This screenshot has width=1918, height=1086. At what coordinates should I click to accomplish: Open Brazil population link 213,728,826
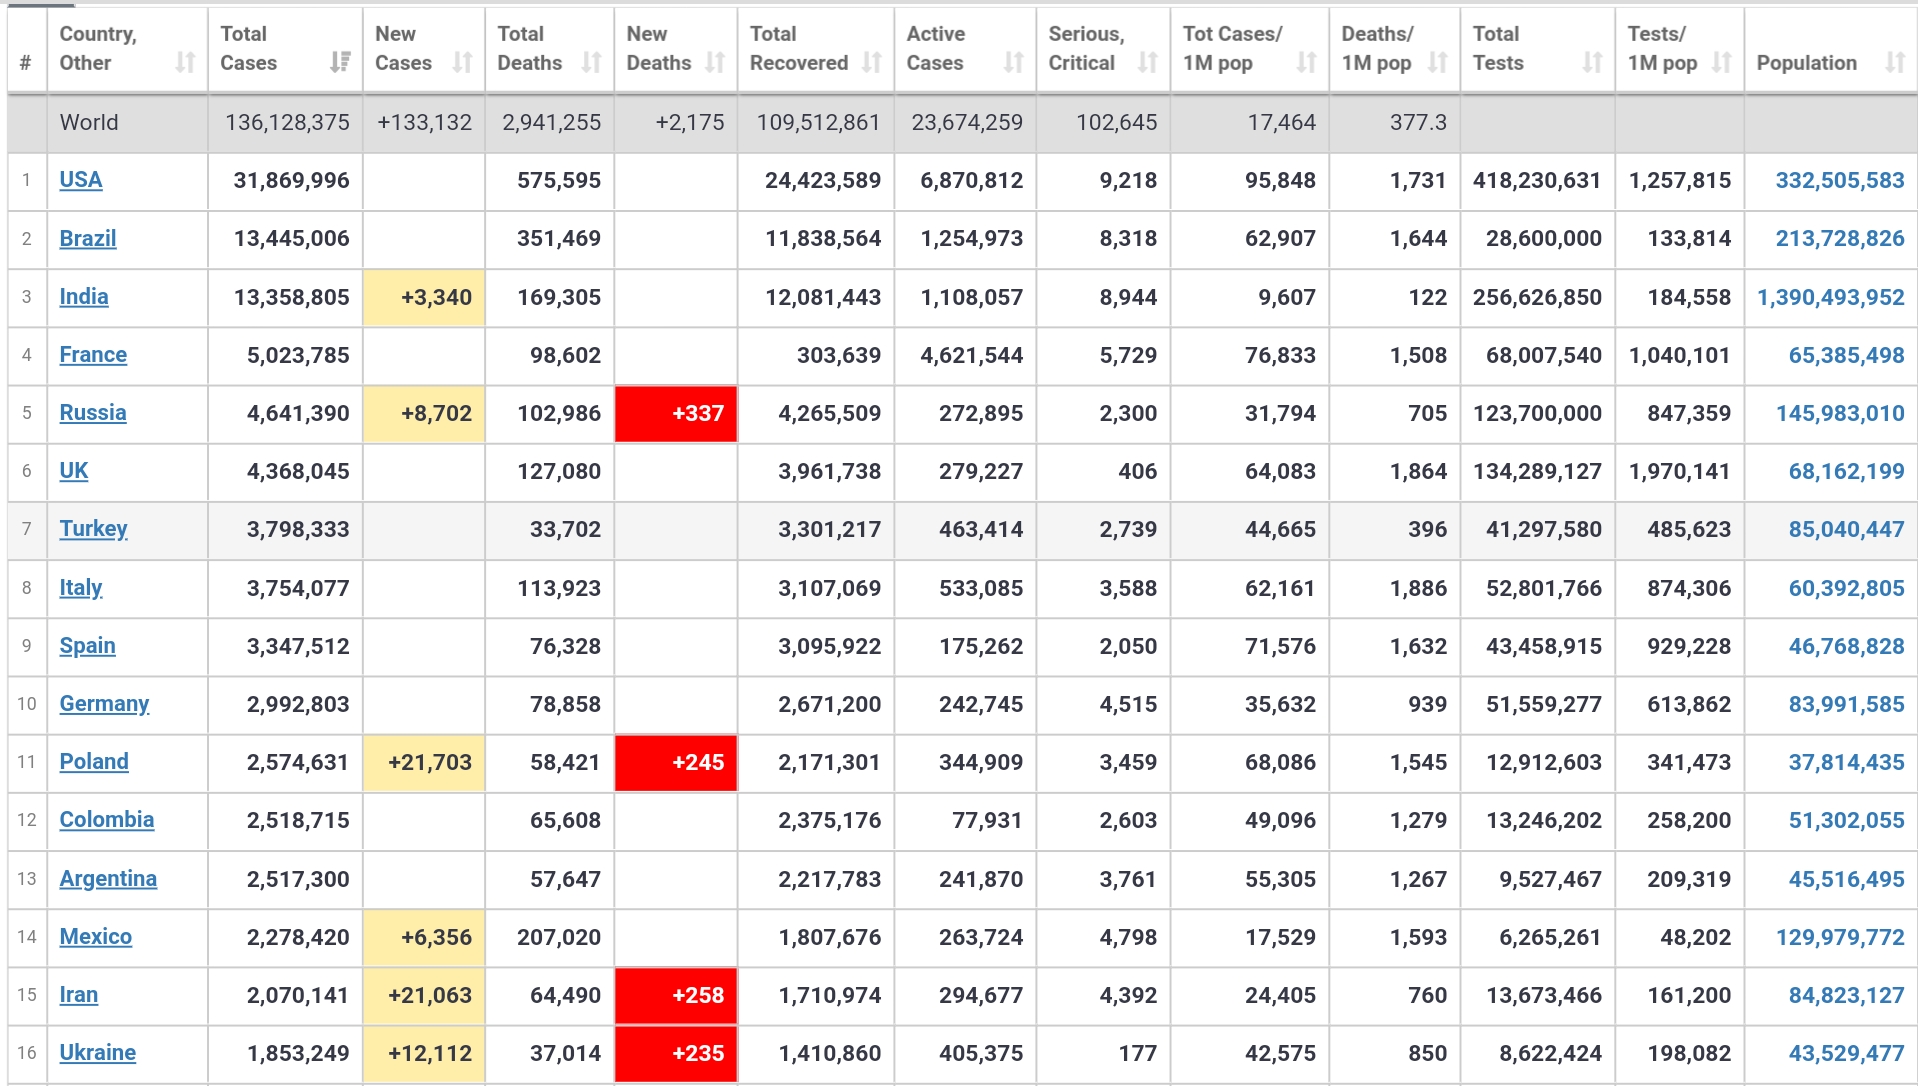(x=1840, y=238)
